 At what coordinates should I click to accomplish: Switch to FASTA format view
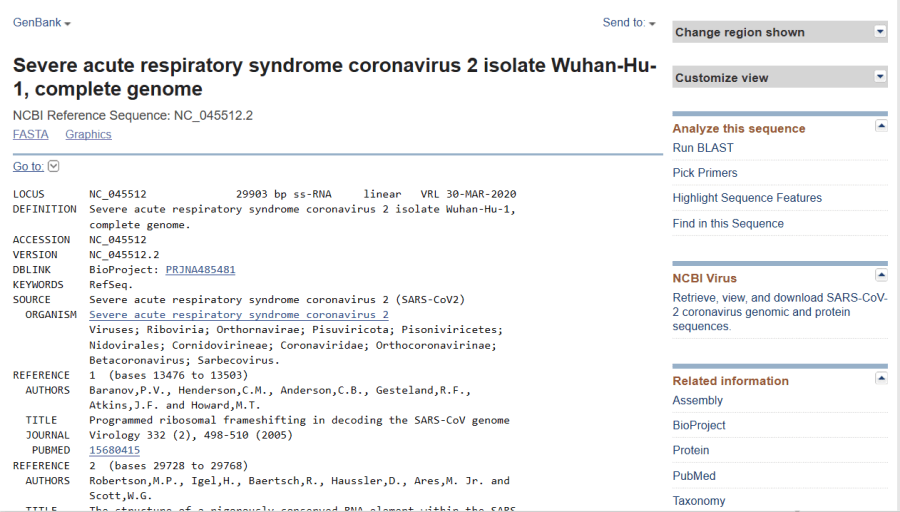(x=31, y=135)
